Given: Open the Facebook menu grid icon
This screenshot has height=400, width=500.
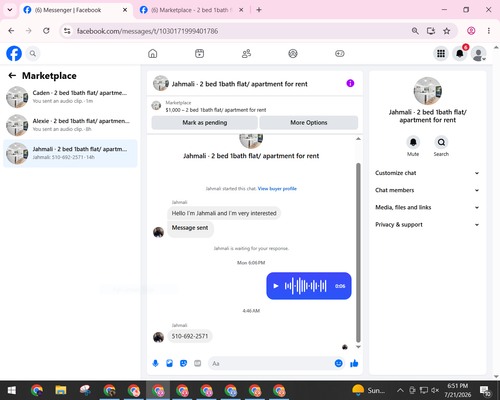Looking at the screenshot, I should pos(441,53).
